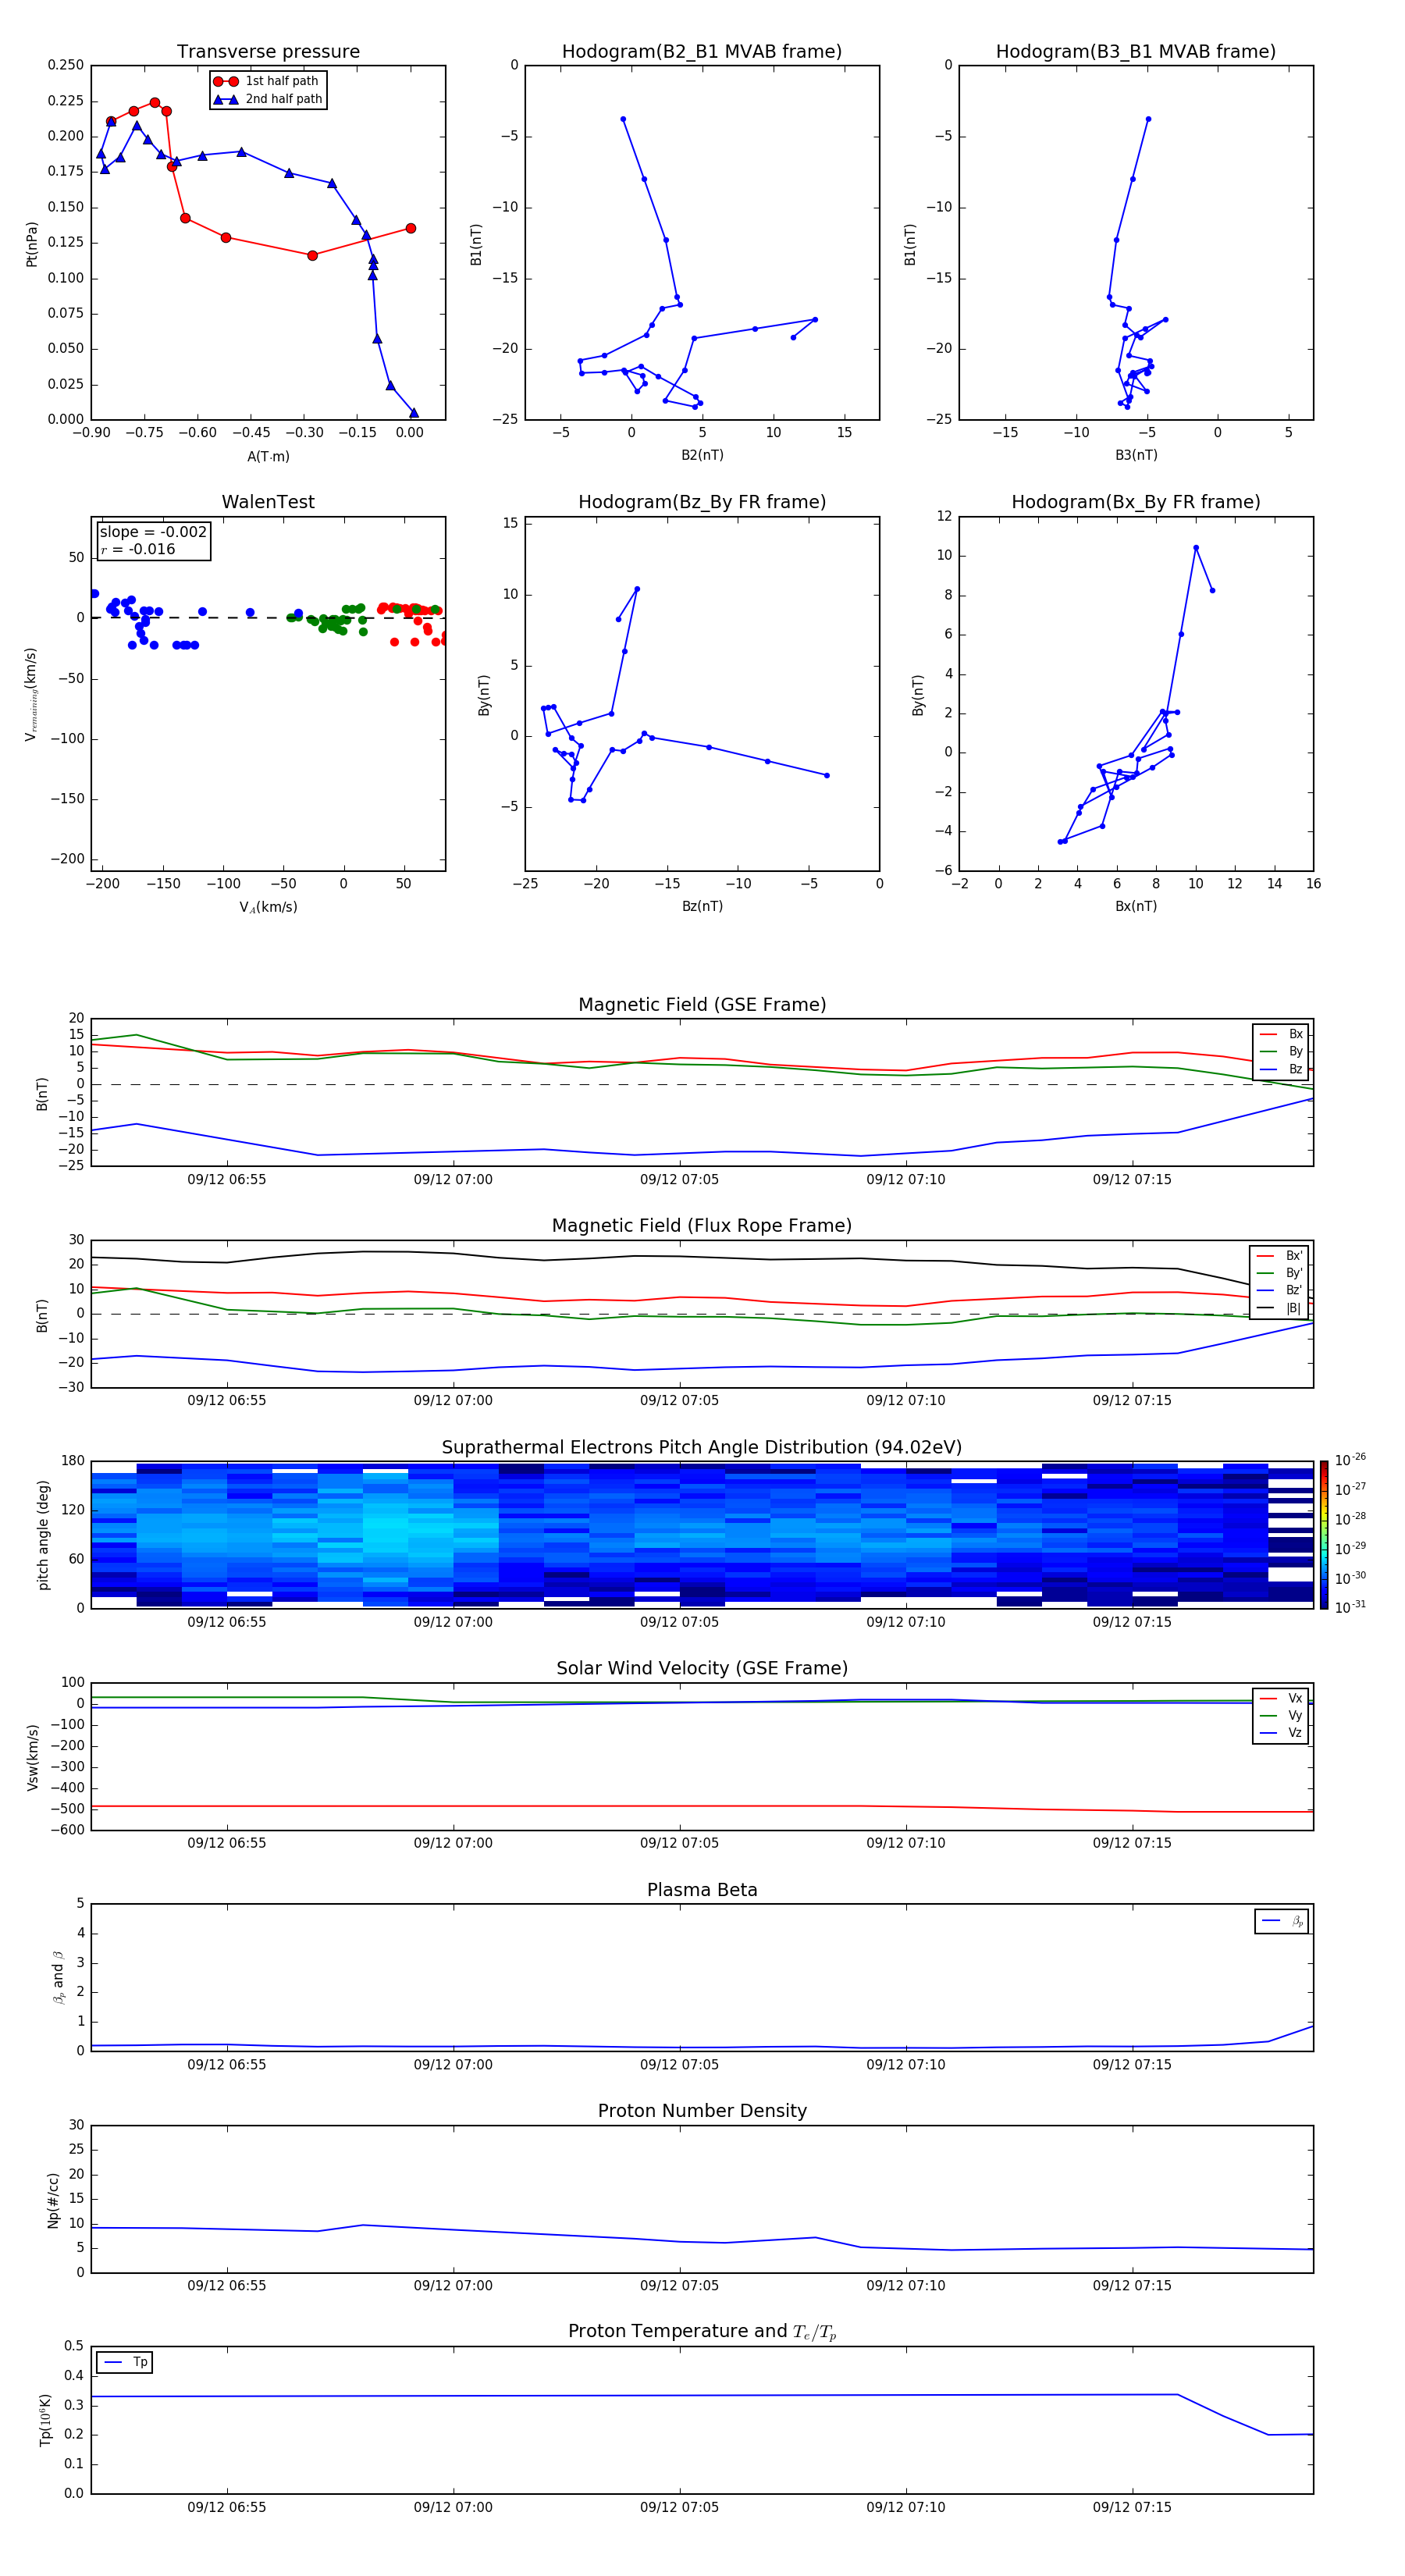
Task: Click 'r = -0.016' annotation text
Action: [x=138, y=549]
